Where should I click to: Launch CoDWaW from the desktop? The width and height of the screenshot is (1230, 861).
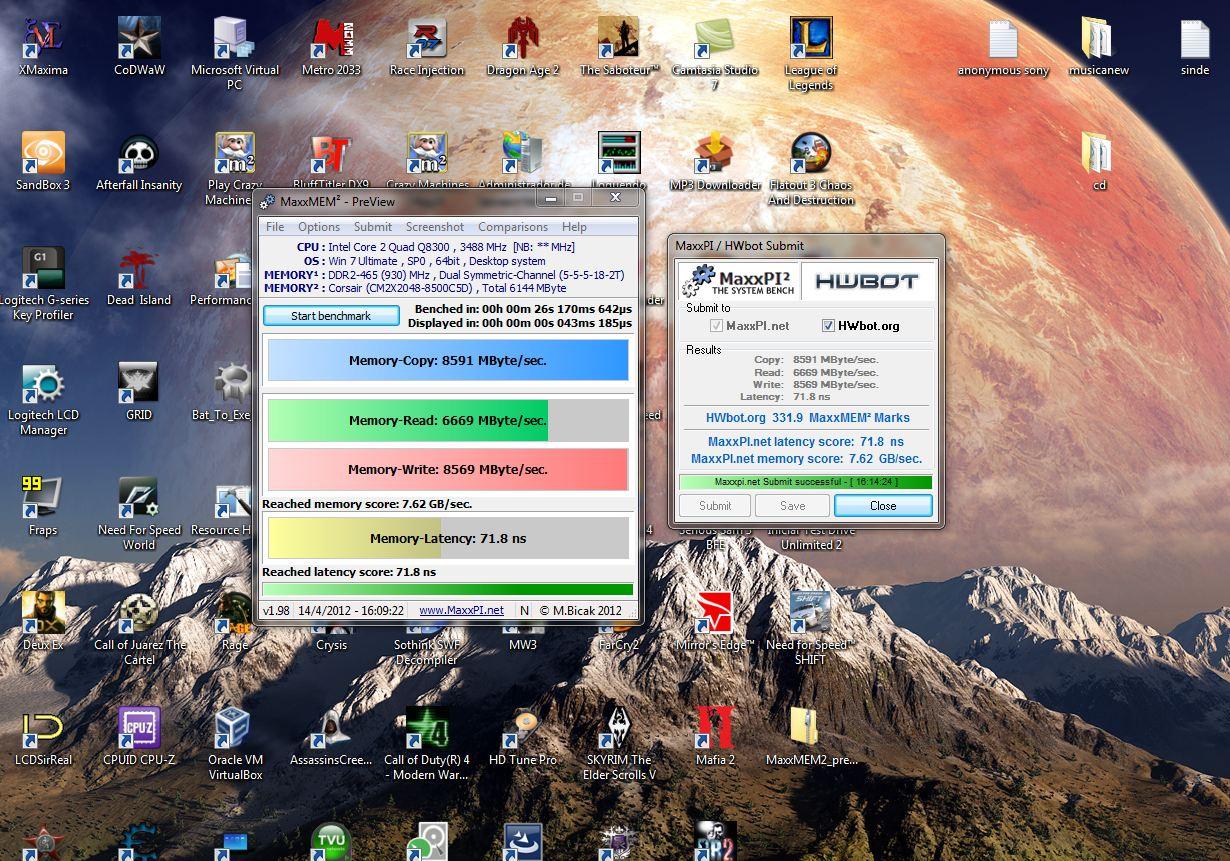click(x=139, y=46)
